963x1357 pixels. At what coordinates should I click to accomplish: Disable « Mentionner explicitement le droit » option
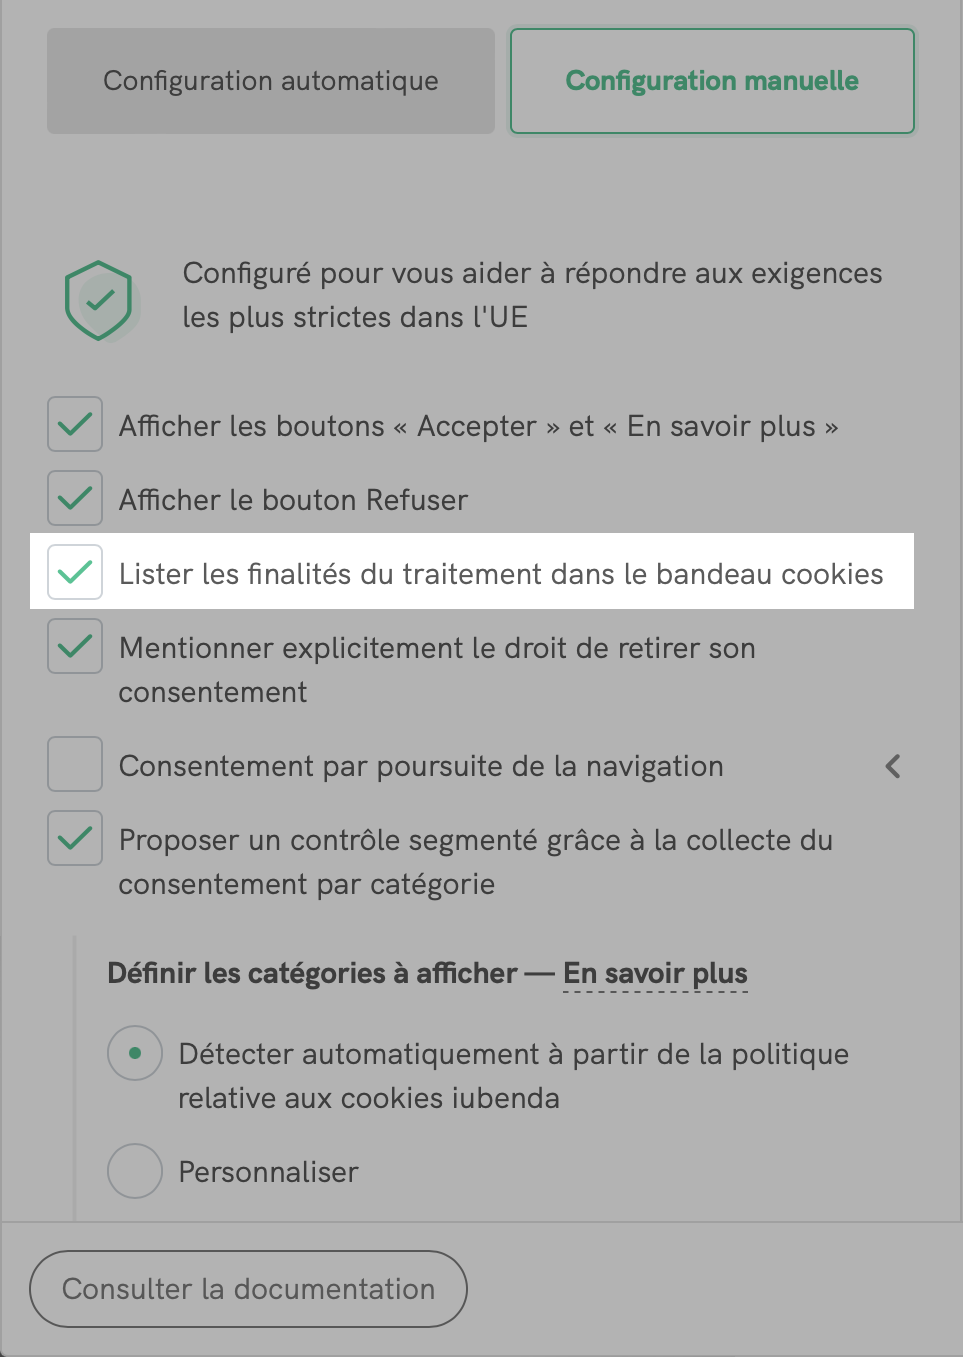[x=74, y=646]
